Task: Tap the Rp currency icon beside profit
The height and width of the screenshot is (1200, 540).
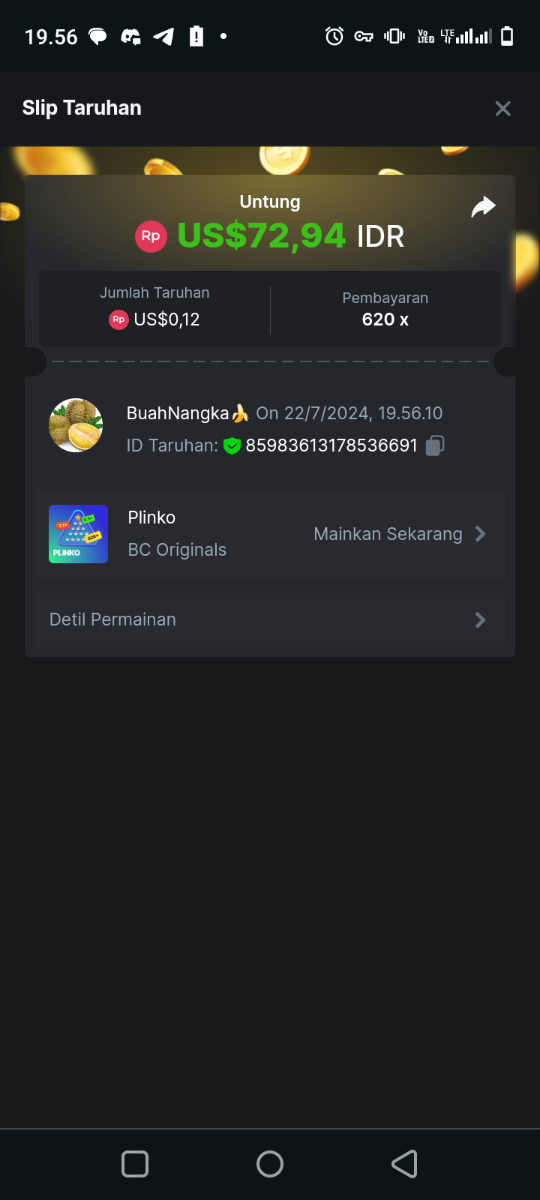Action: click(151, 236)
